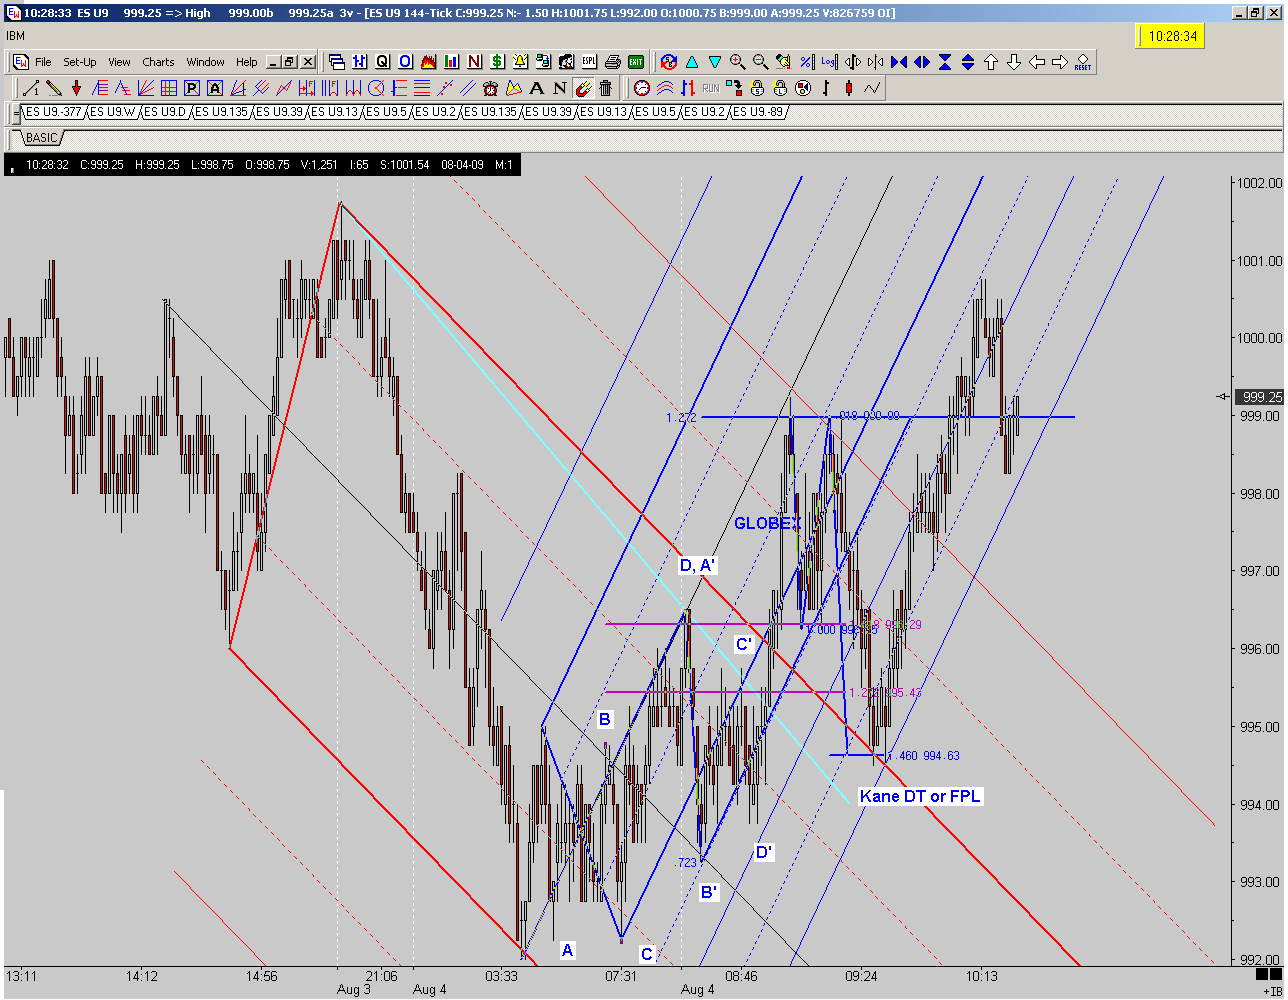
Task: Toggle the grayed RUN button
Action: point(710,88)
